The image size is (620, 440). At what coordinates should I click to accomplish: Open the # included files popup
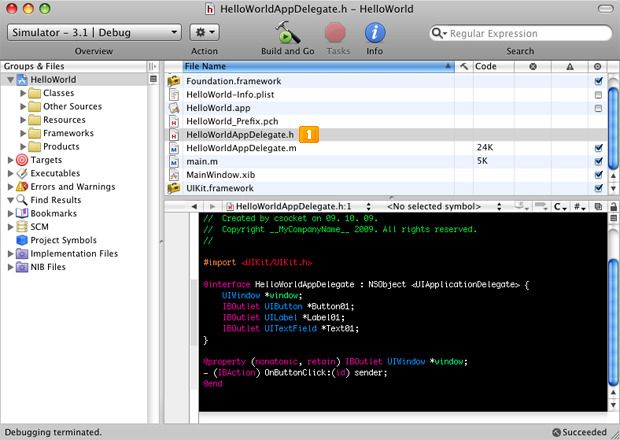580,206
